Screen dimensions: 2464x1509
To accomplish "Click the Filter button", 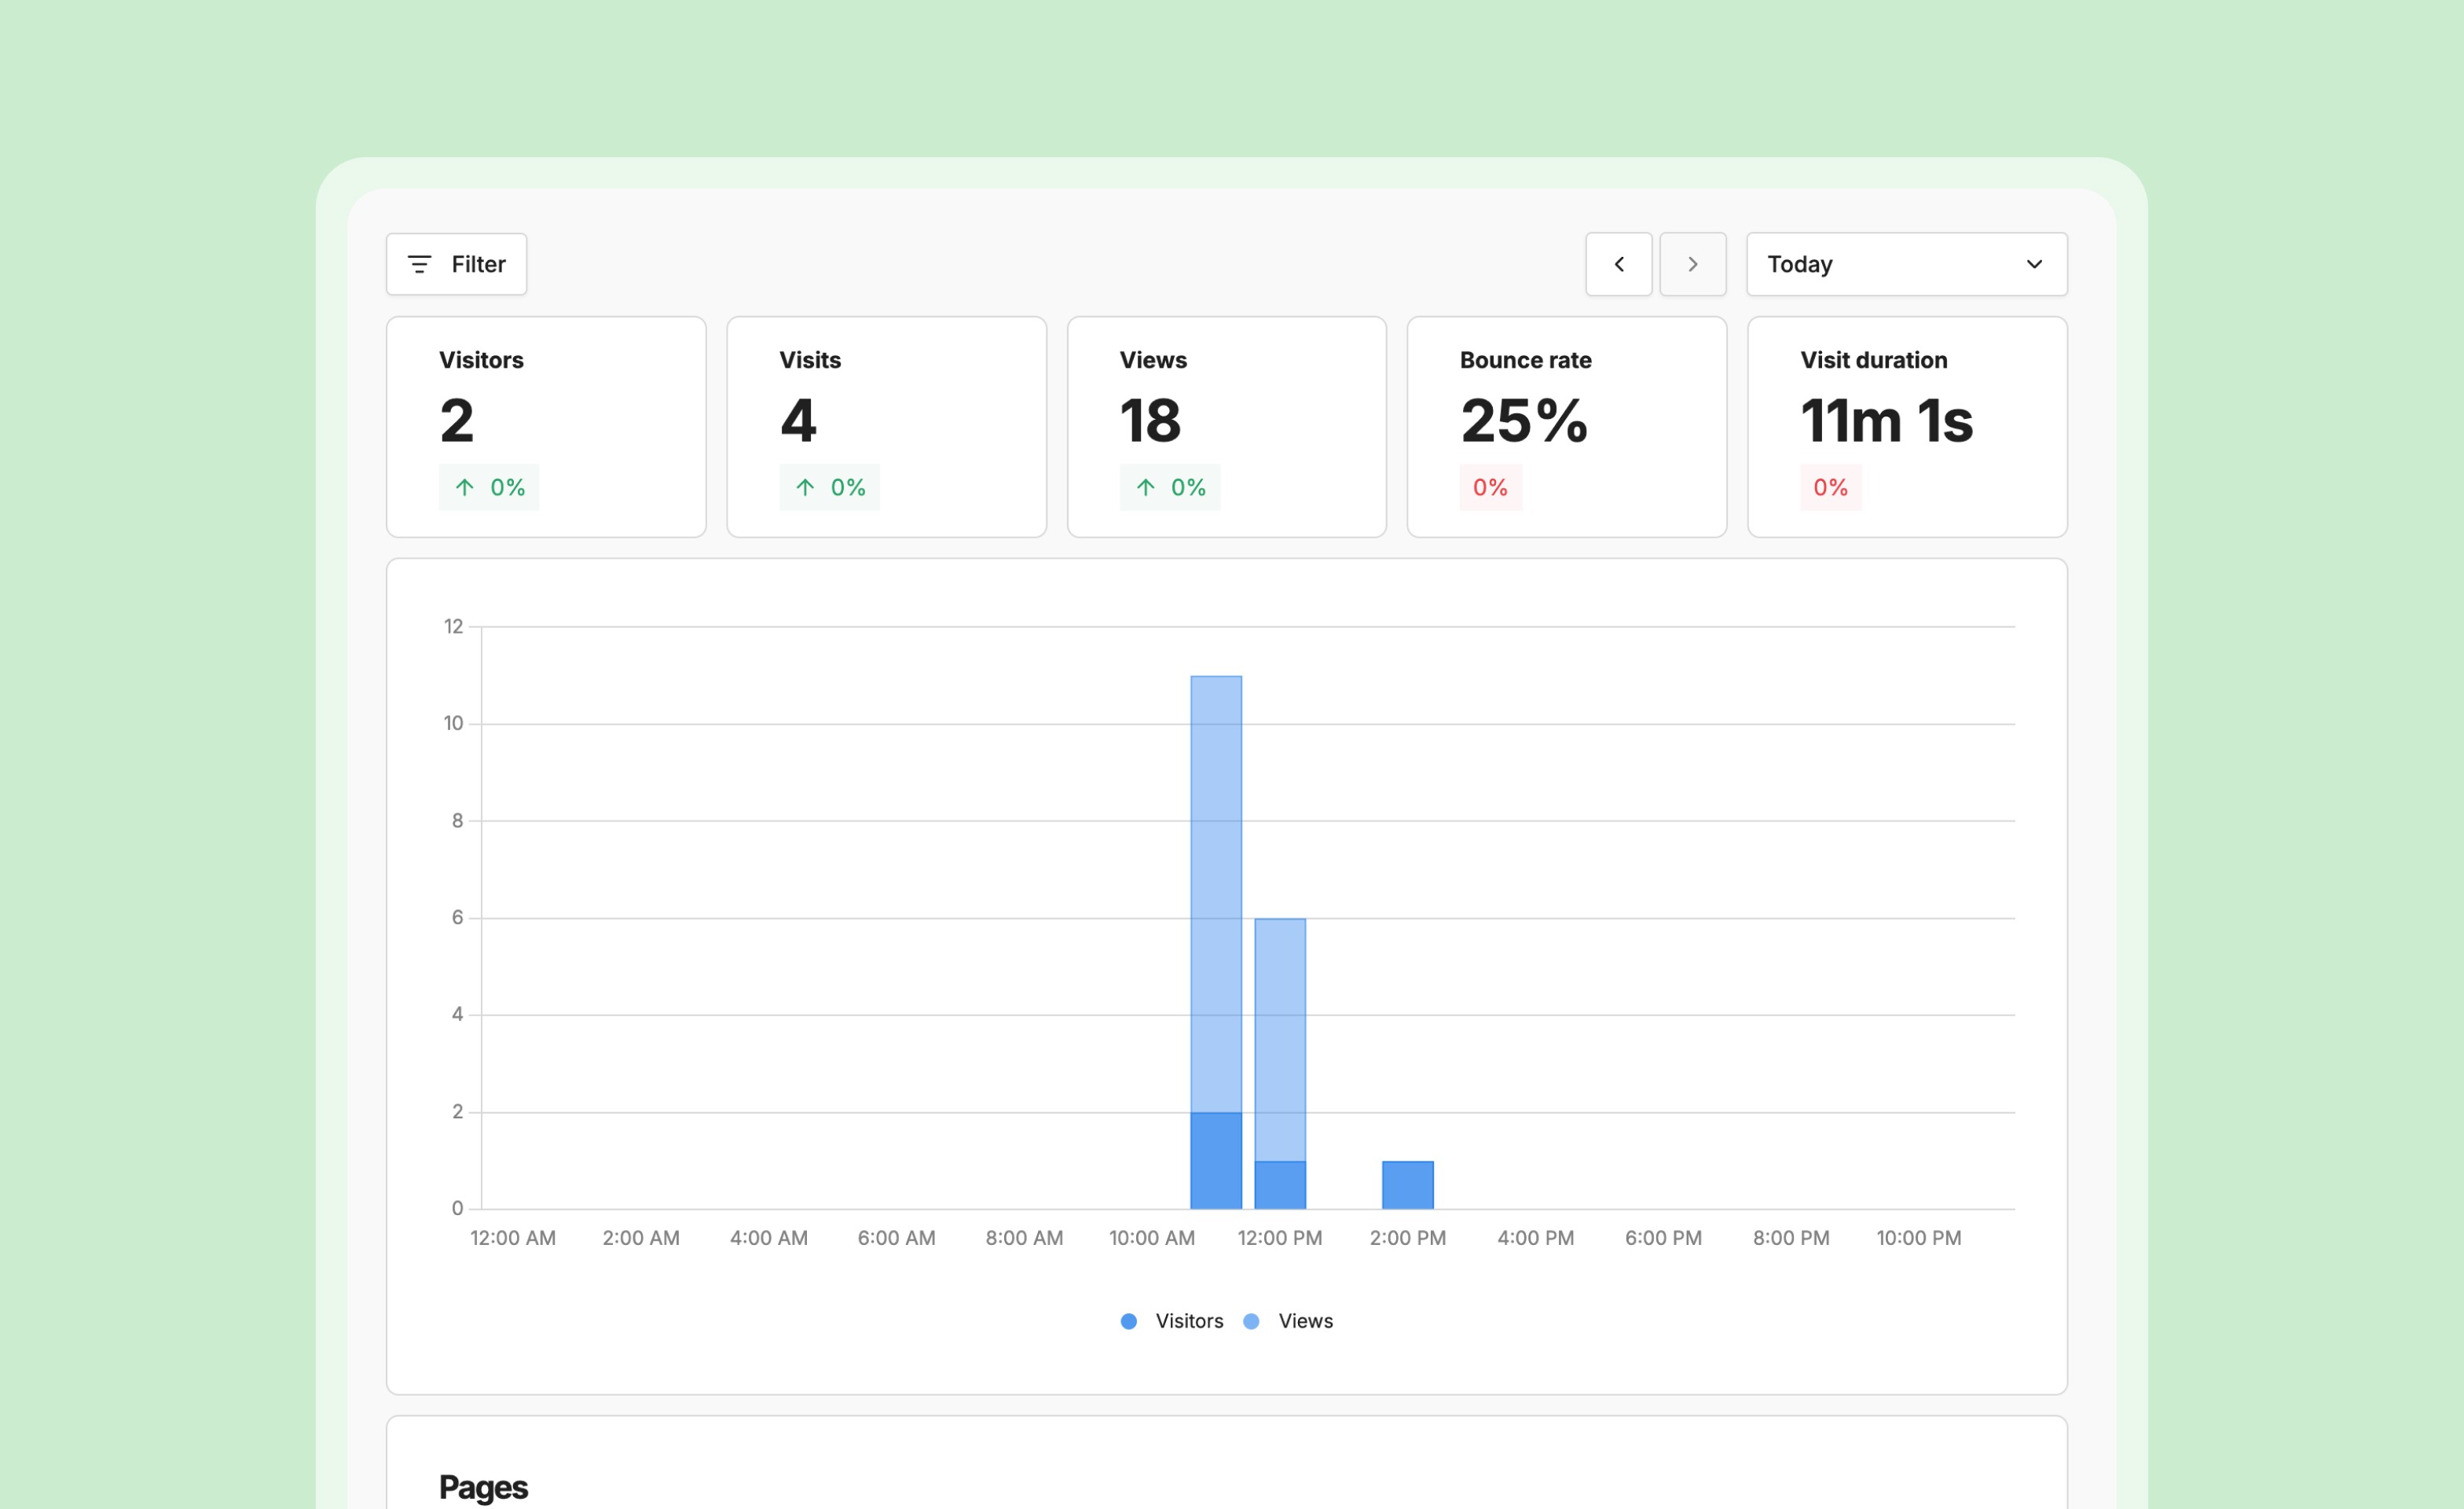I will (456, 264).
